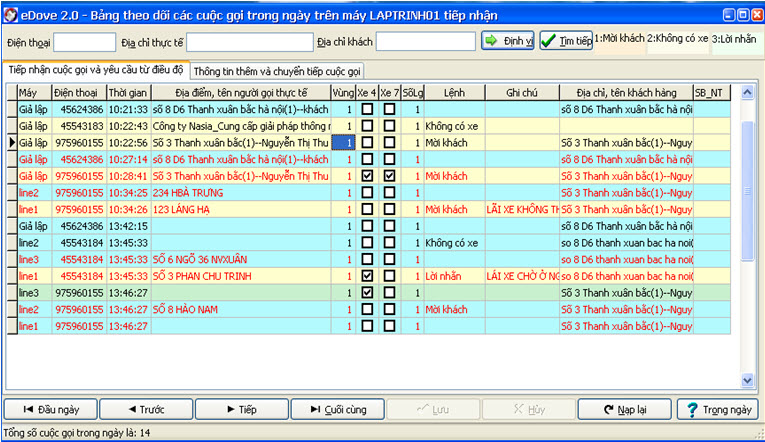Screen dimensions: 765x442
Task: Select Tiếp nhận cuộc gọi và yêu cầu tab
Action: pyautogui.click(x=96, y=71)
